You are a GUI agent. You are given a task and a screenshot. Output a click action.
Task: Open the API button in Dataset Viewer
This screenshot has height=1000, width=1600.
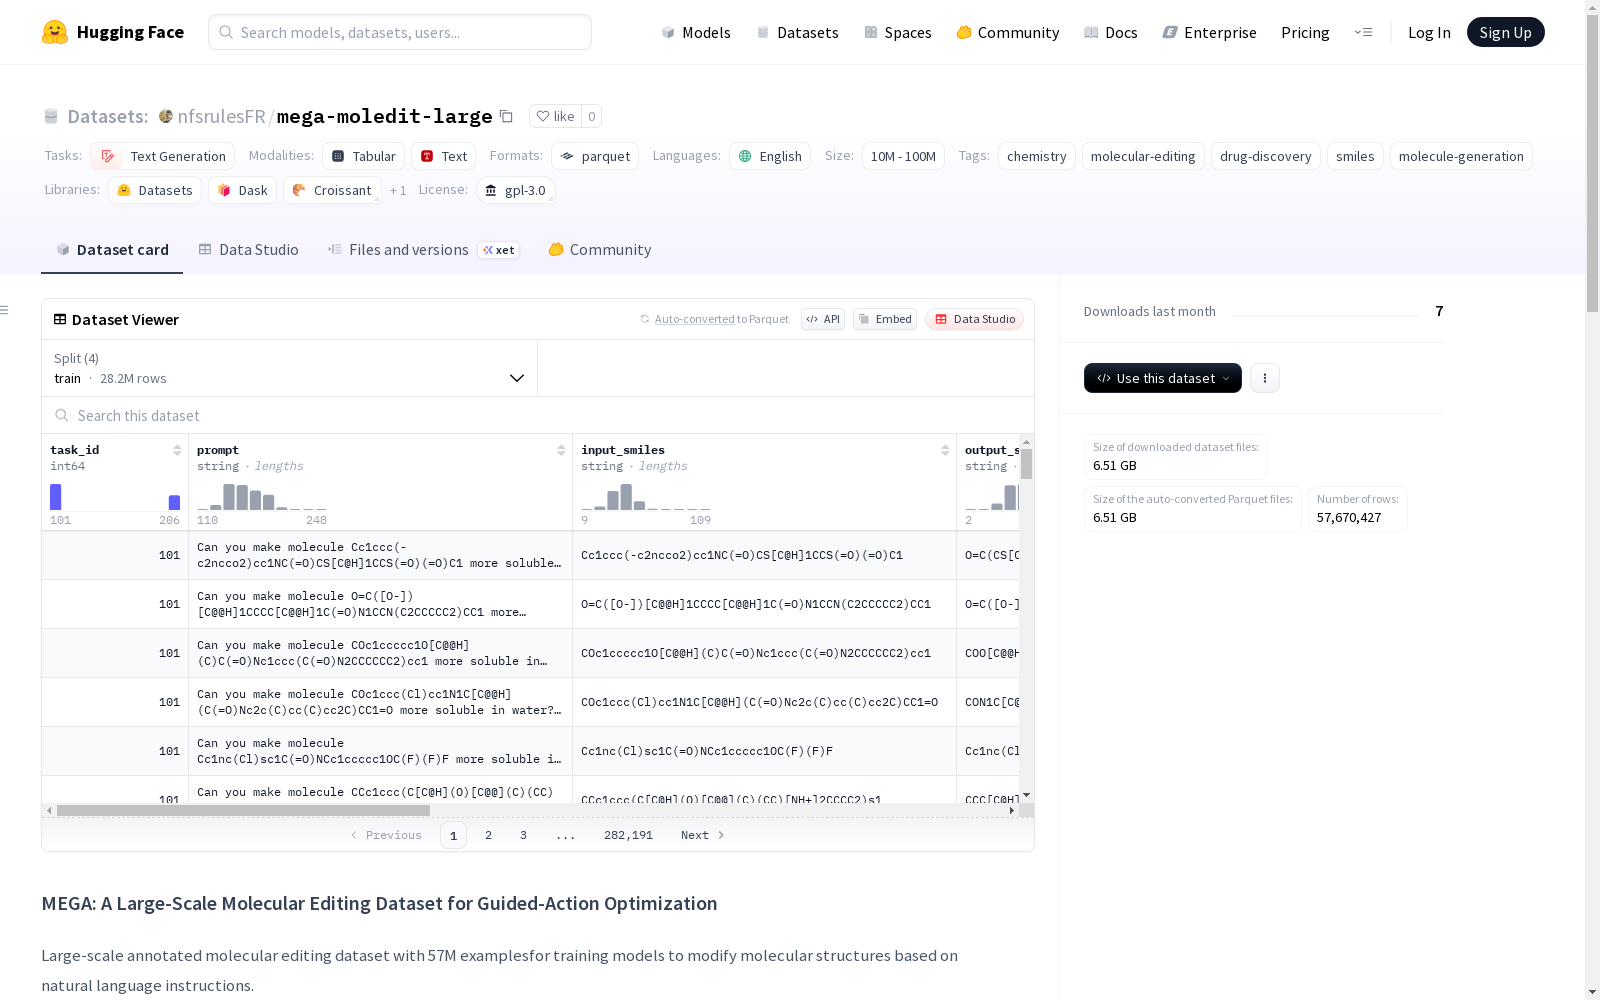(x=823, y=319)
